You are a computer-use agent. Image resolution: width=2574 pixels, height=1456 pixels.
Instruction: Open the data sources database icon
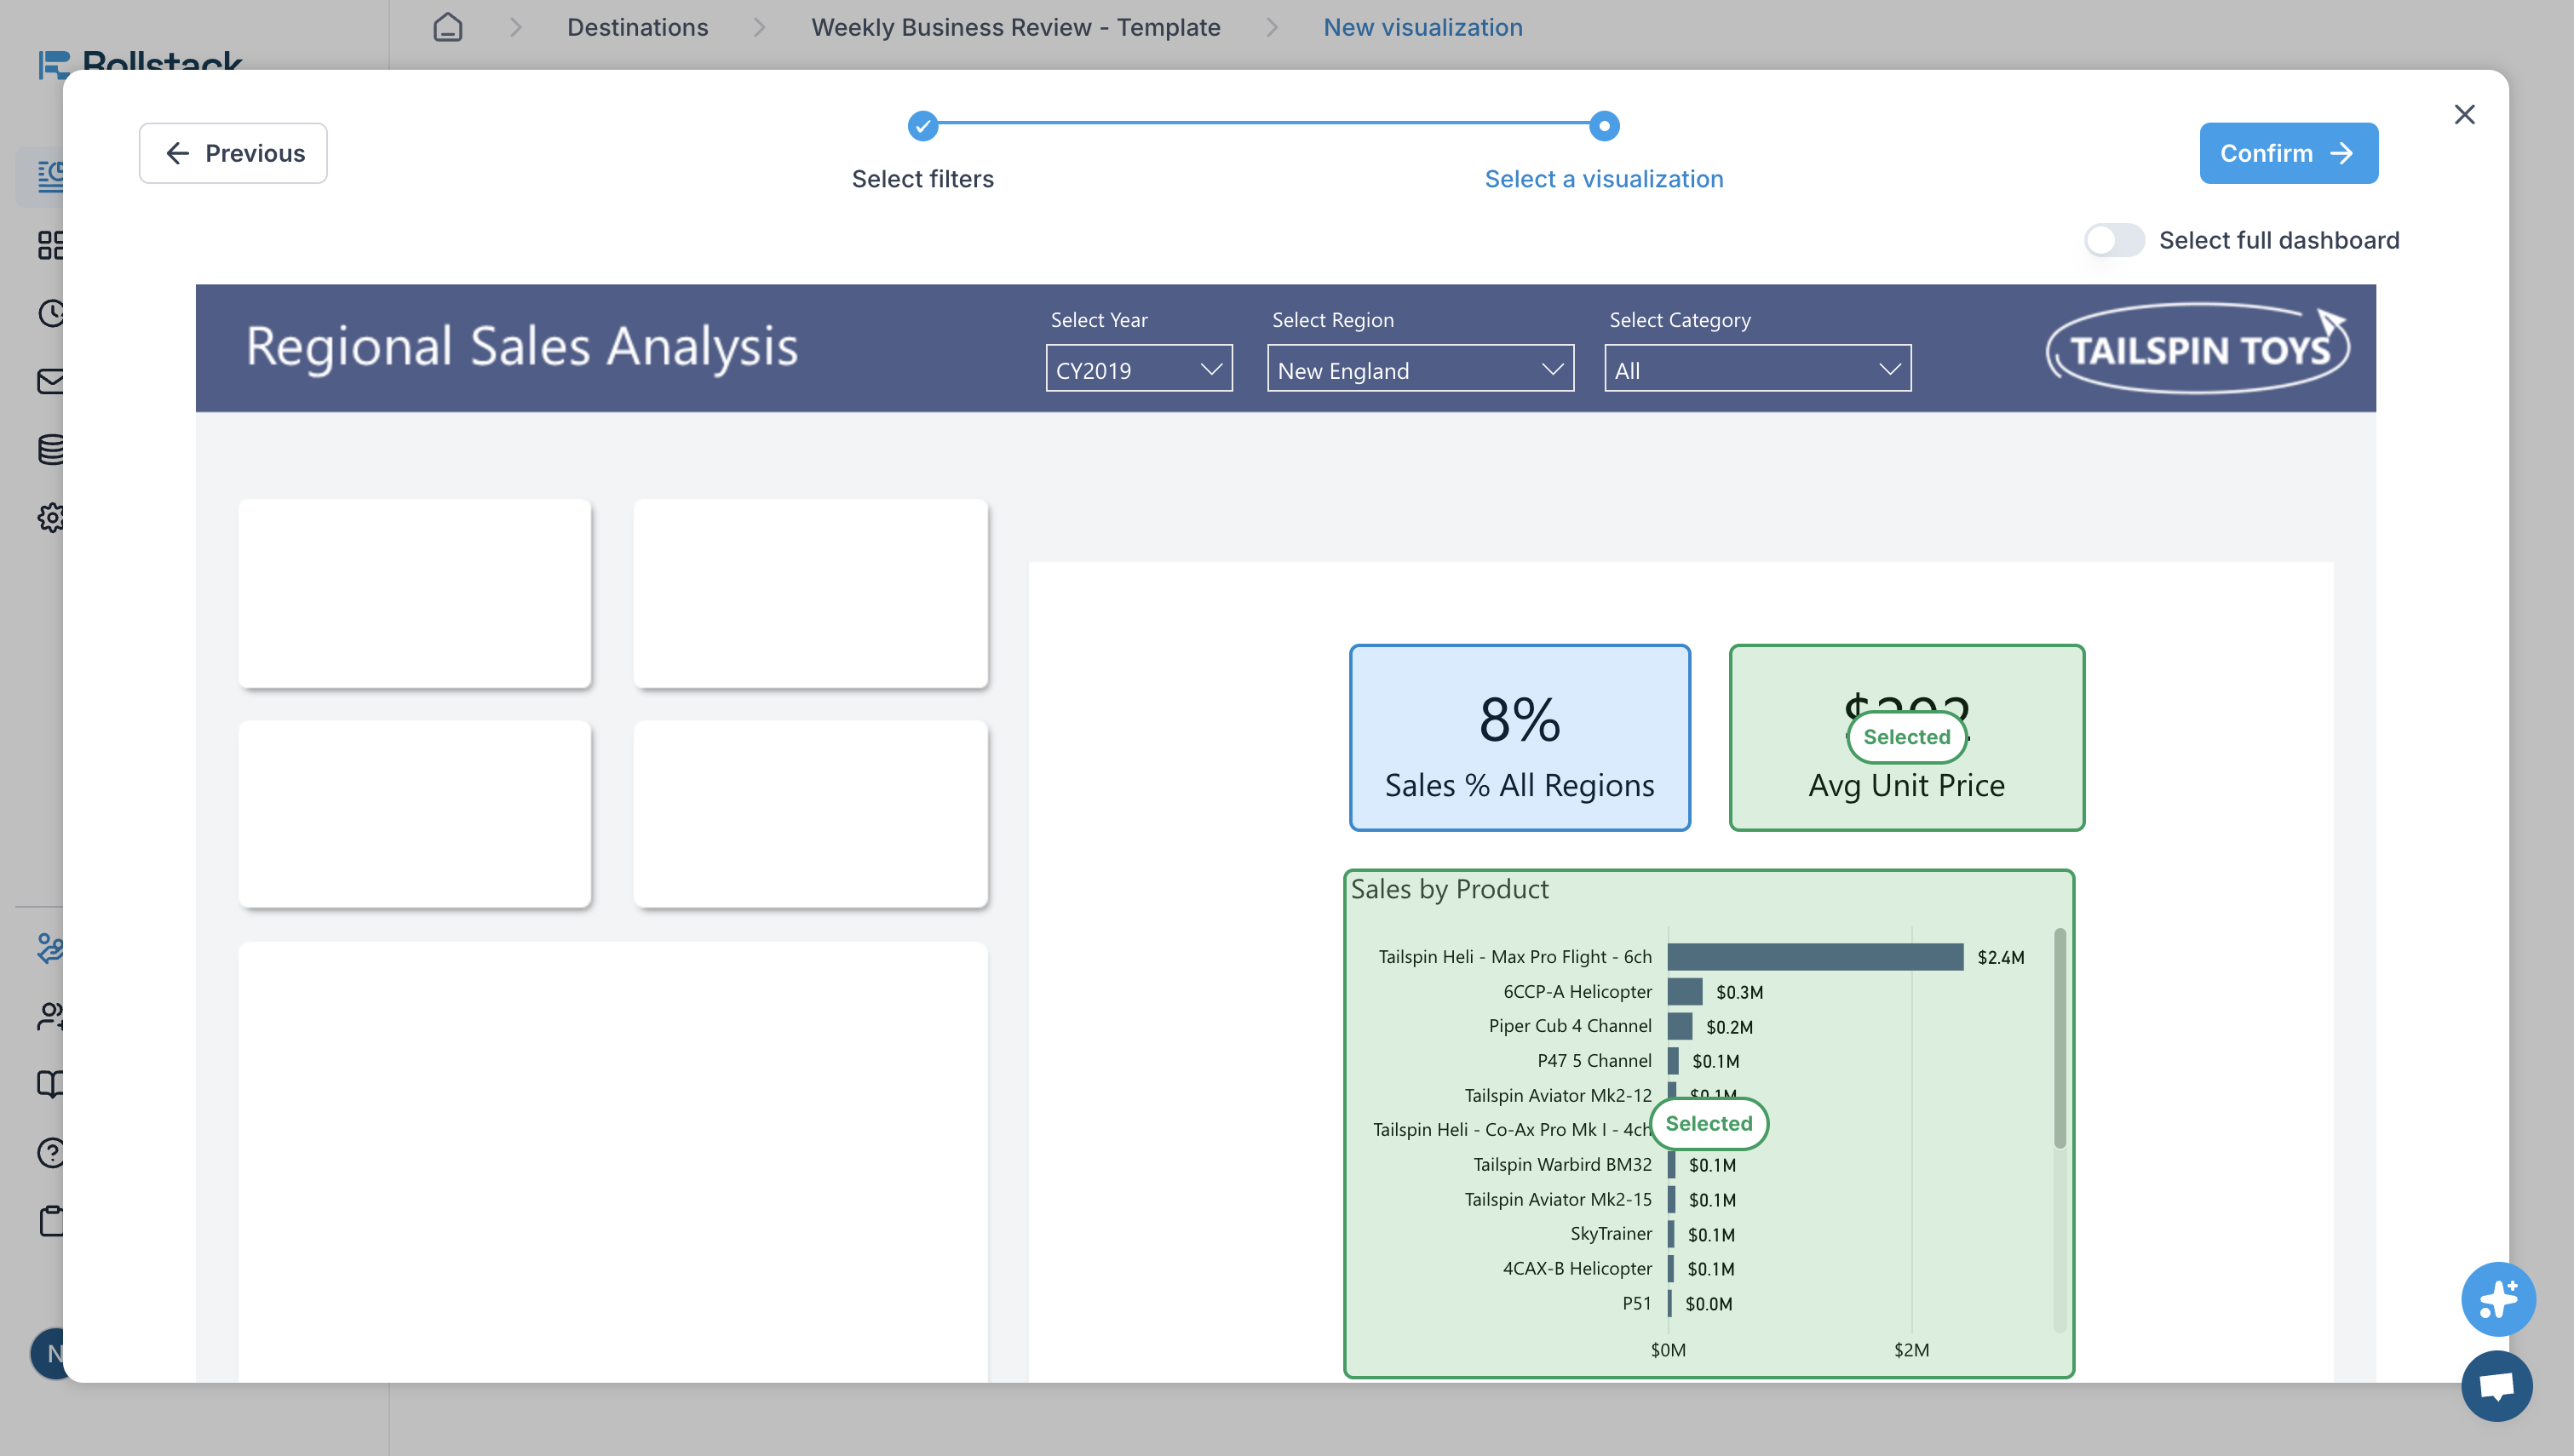tap(52, 449)
